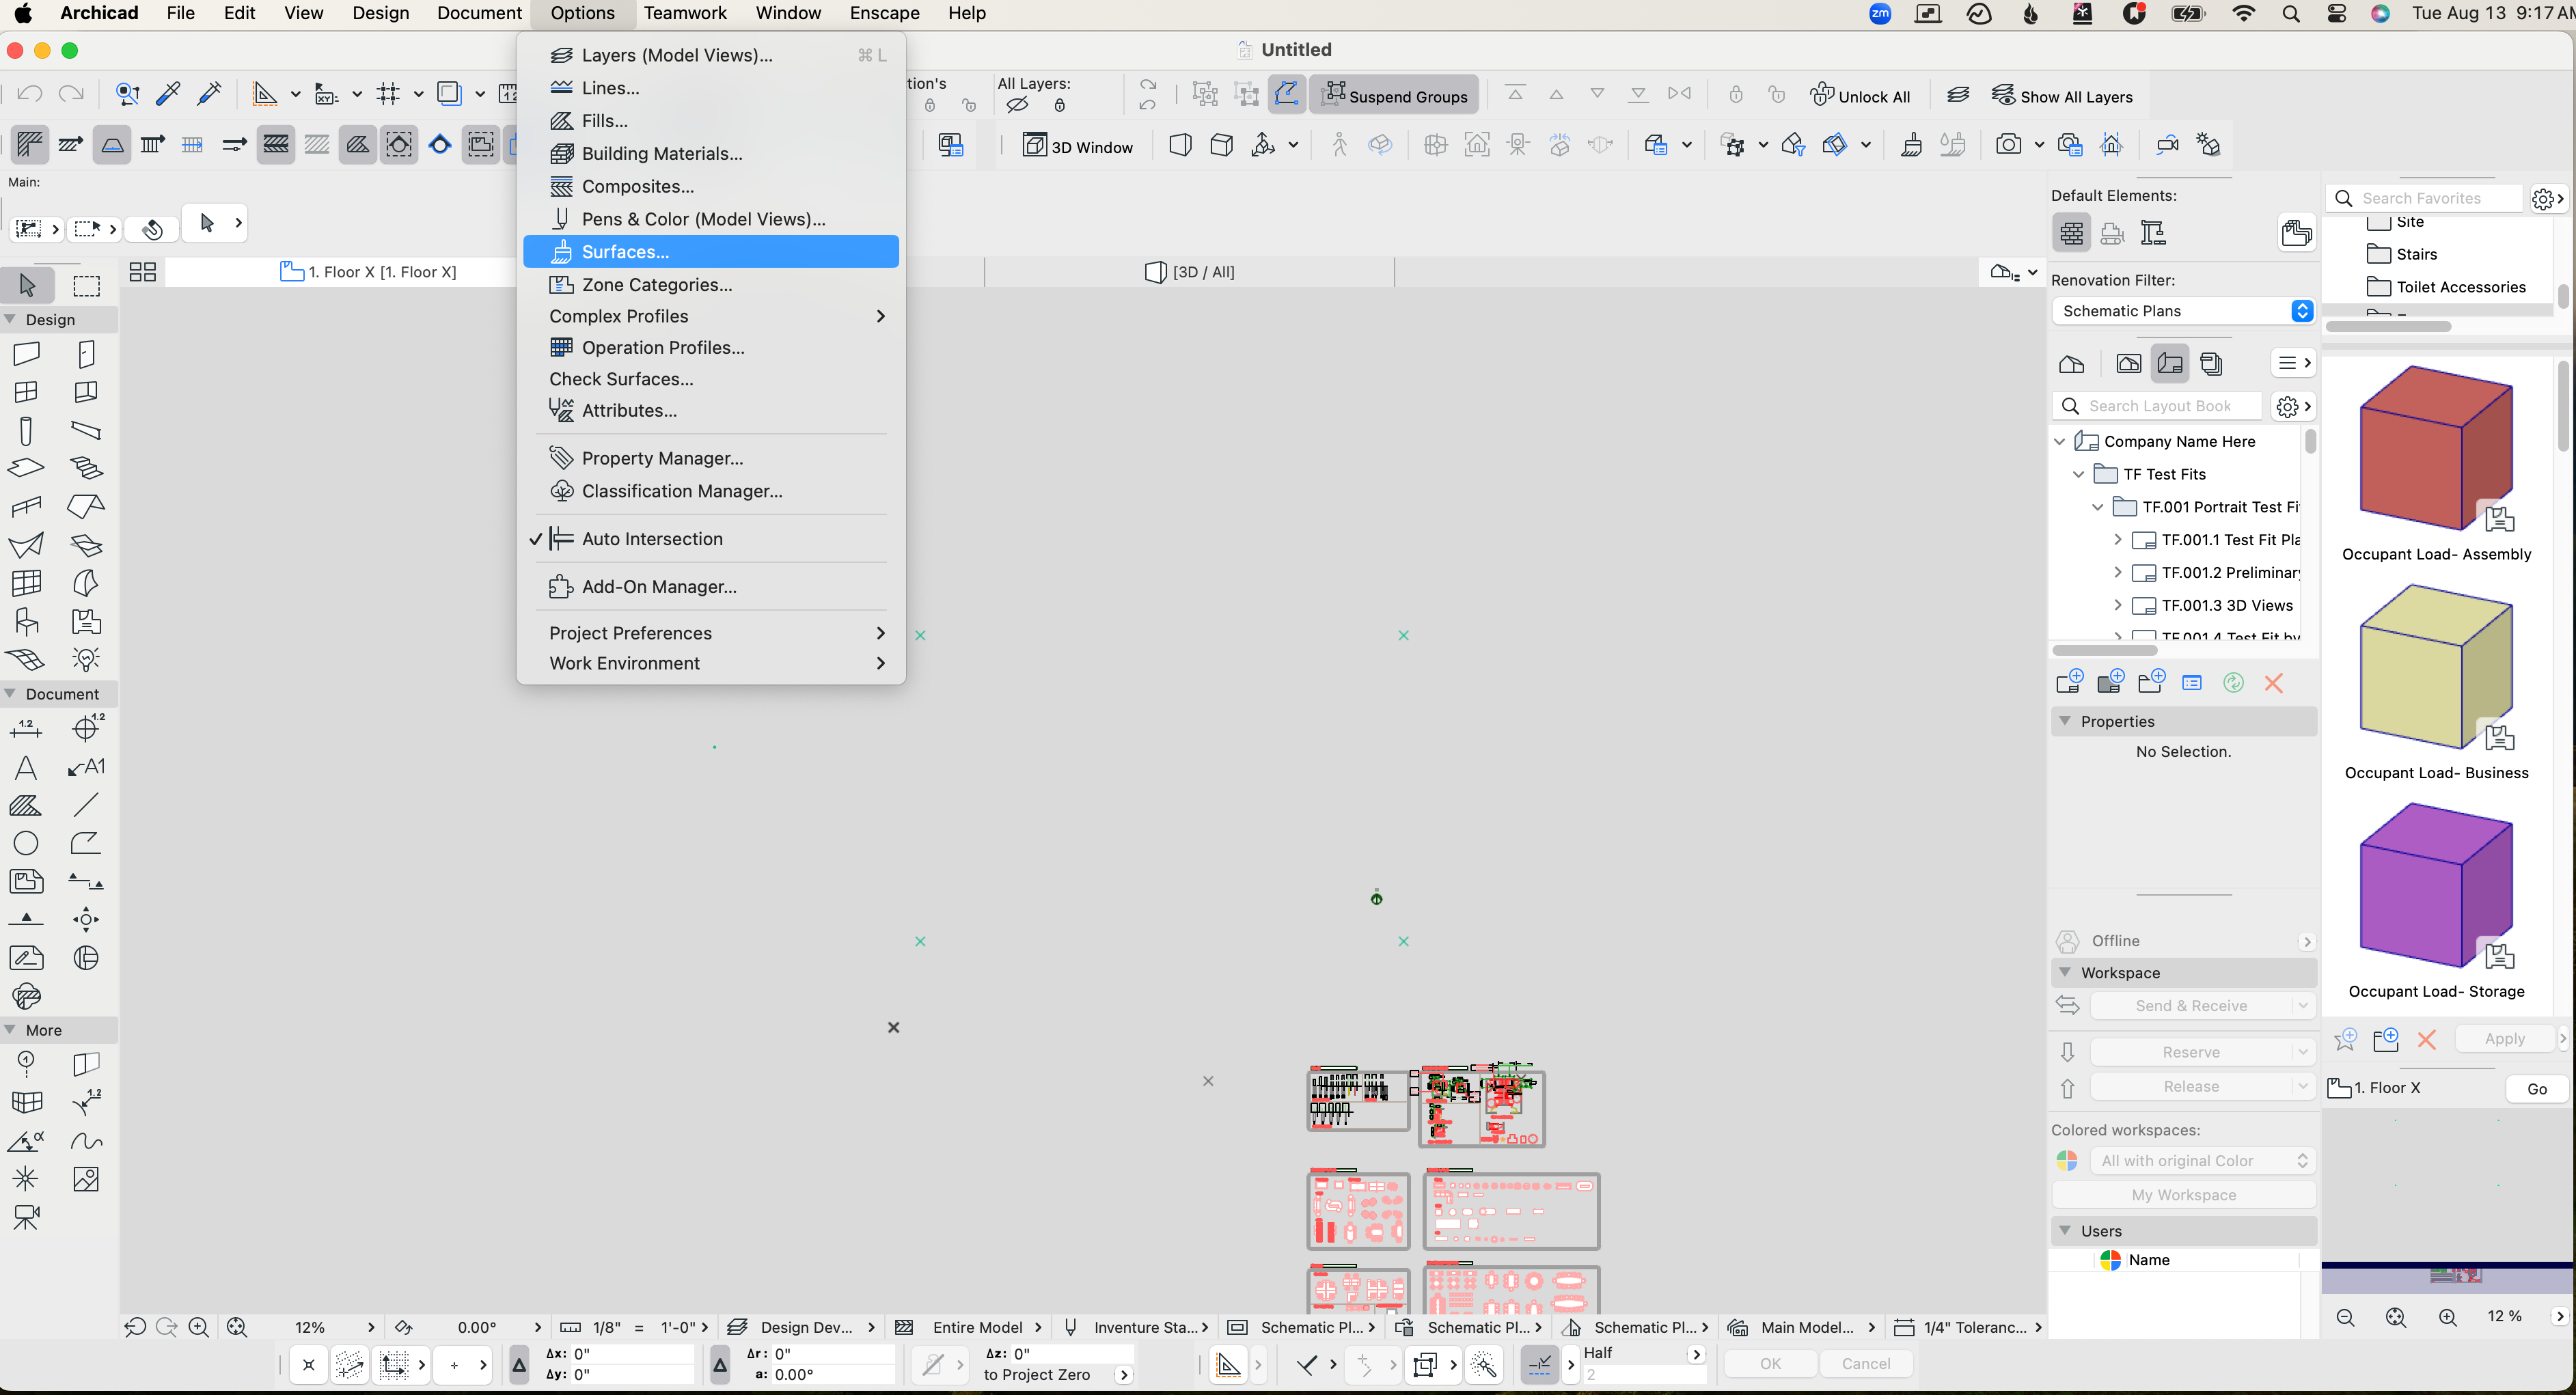Open Renovation Filter Schematic Plans dropdown
The height and width of the screenshot is (1395, 2576).
(x=2183, y=311)
